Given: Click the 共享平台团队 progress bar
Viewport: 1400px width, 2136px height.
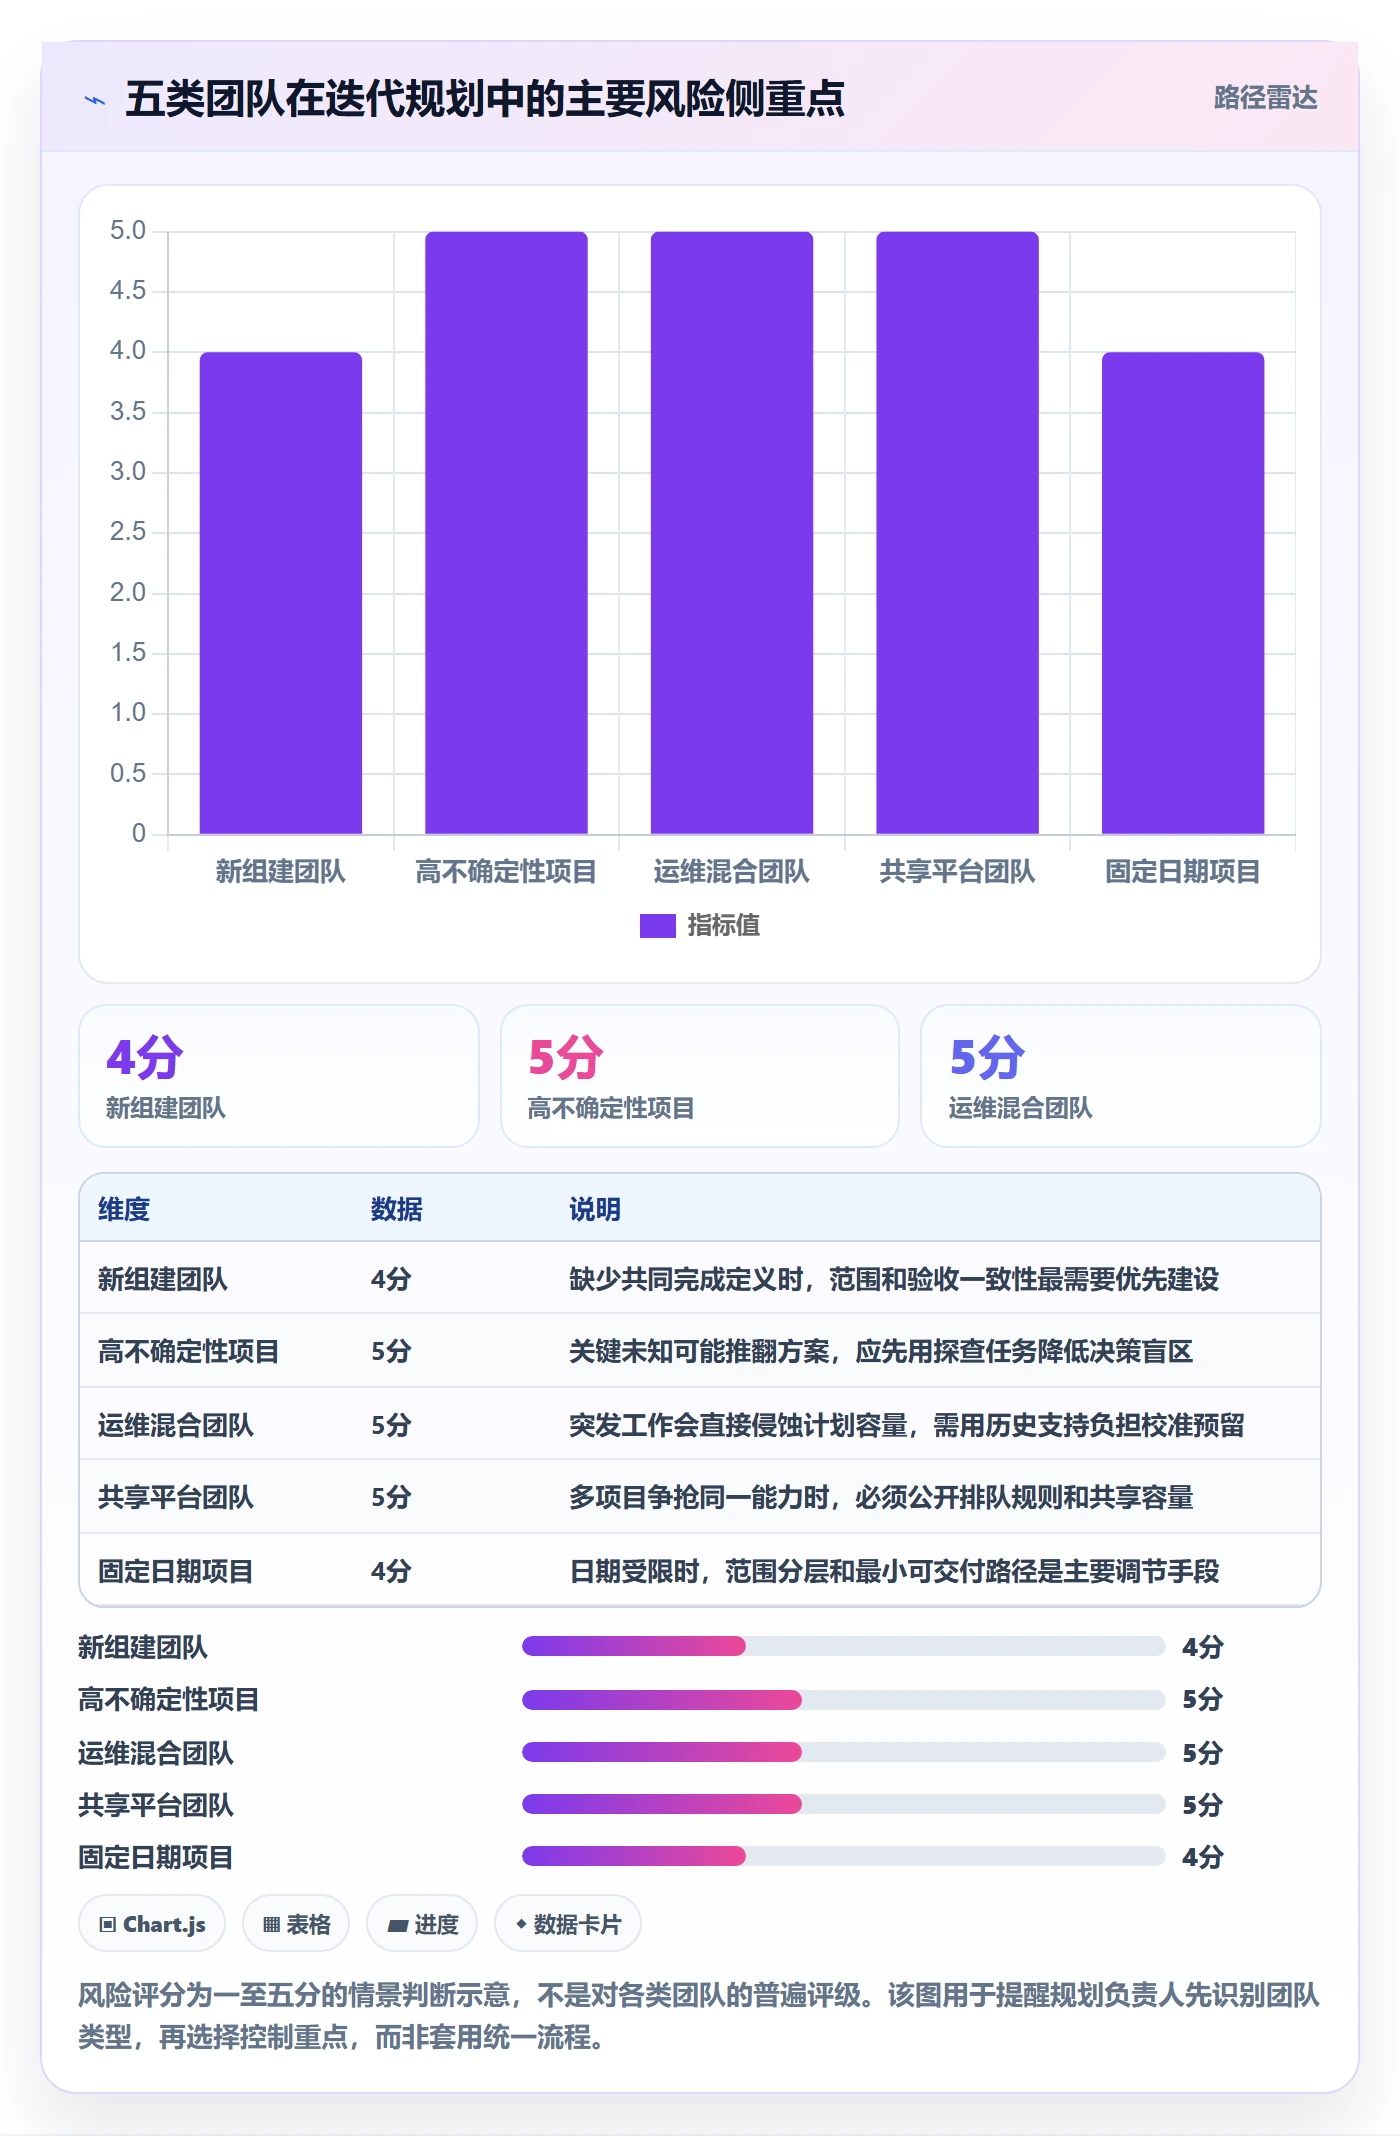Looking at the screenshot, I should [844, 1804].
